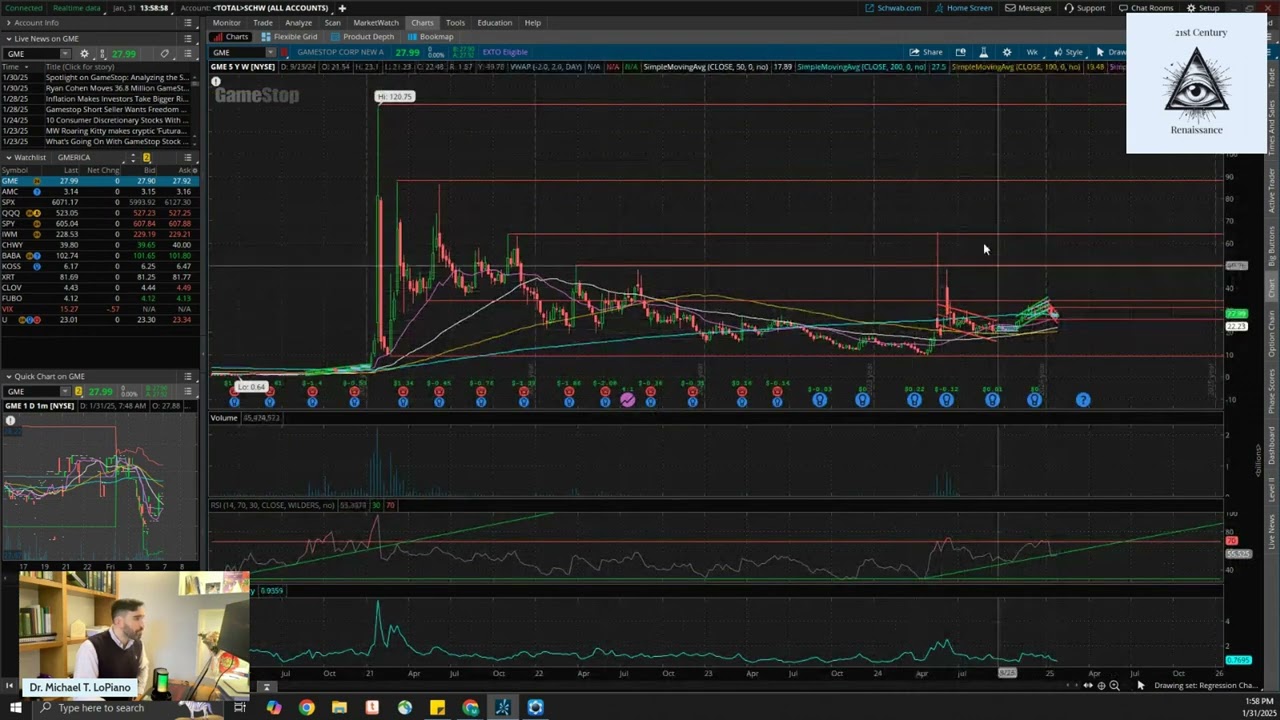1280x720 pixels.
Task: Open the Drawings pointer tool
Action: 1110,52
